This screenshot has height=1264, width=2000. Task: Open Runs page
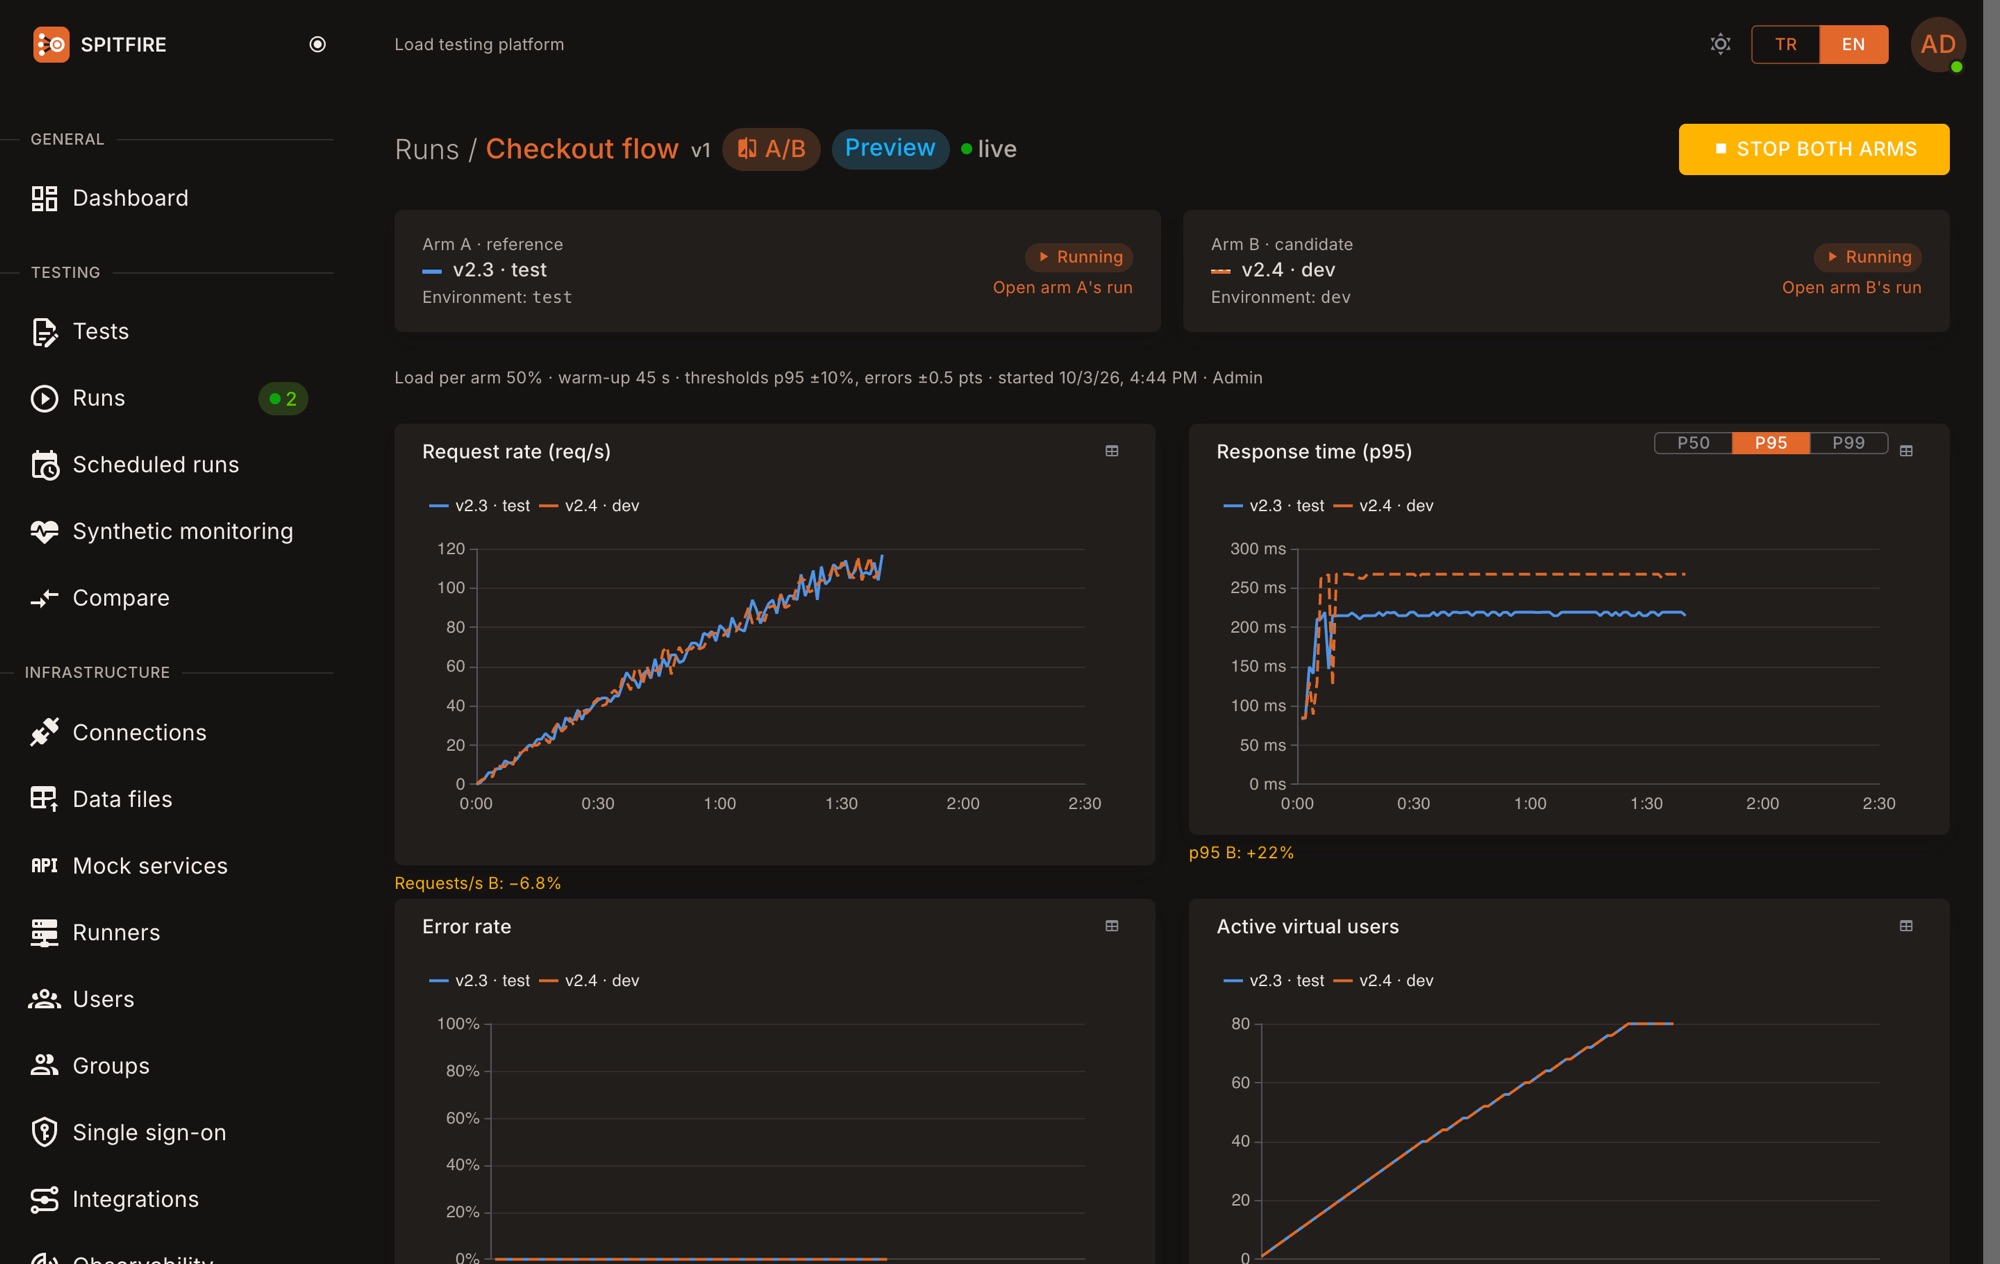(98, 398)
